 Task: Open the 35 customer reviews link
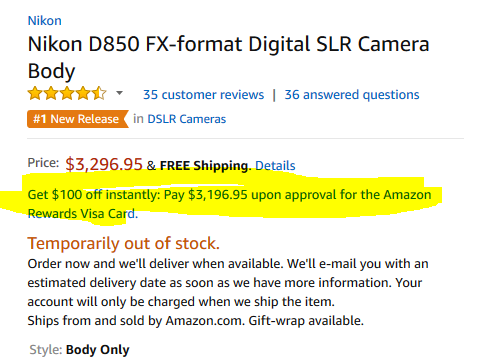point(203,95)
